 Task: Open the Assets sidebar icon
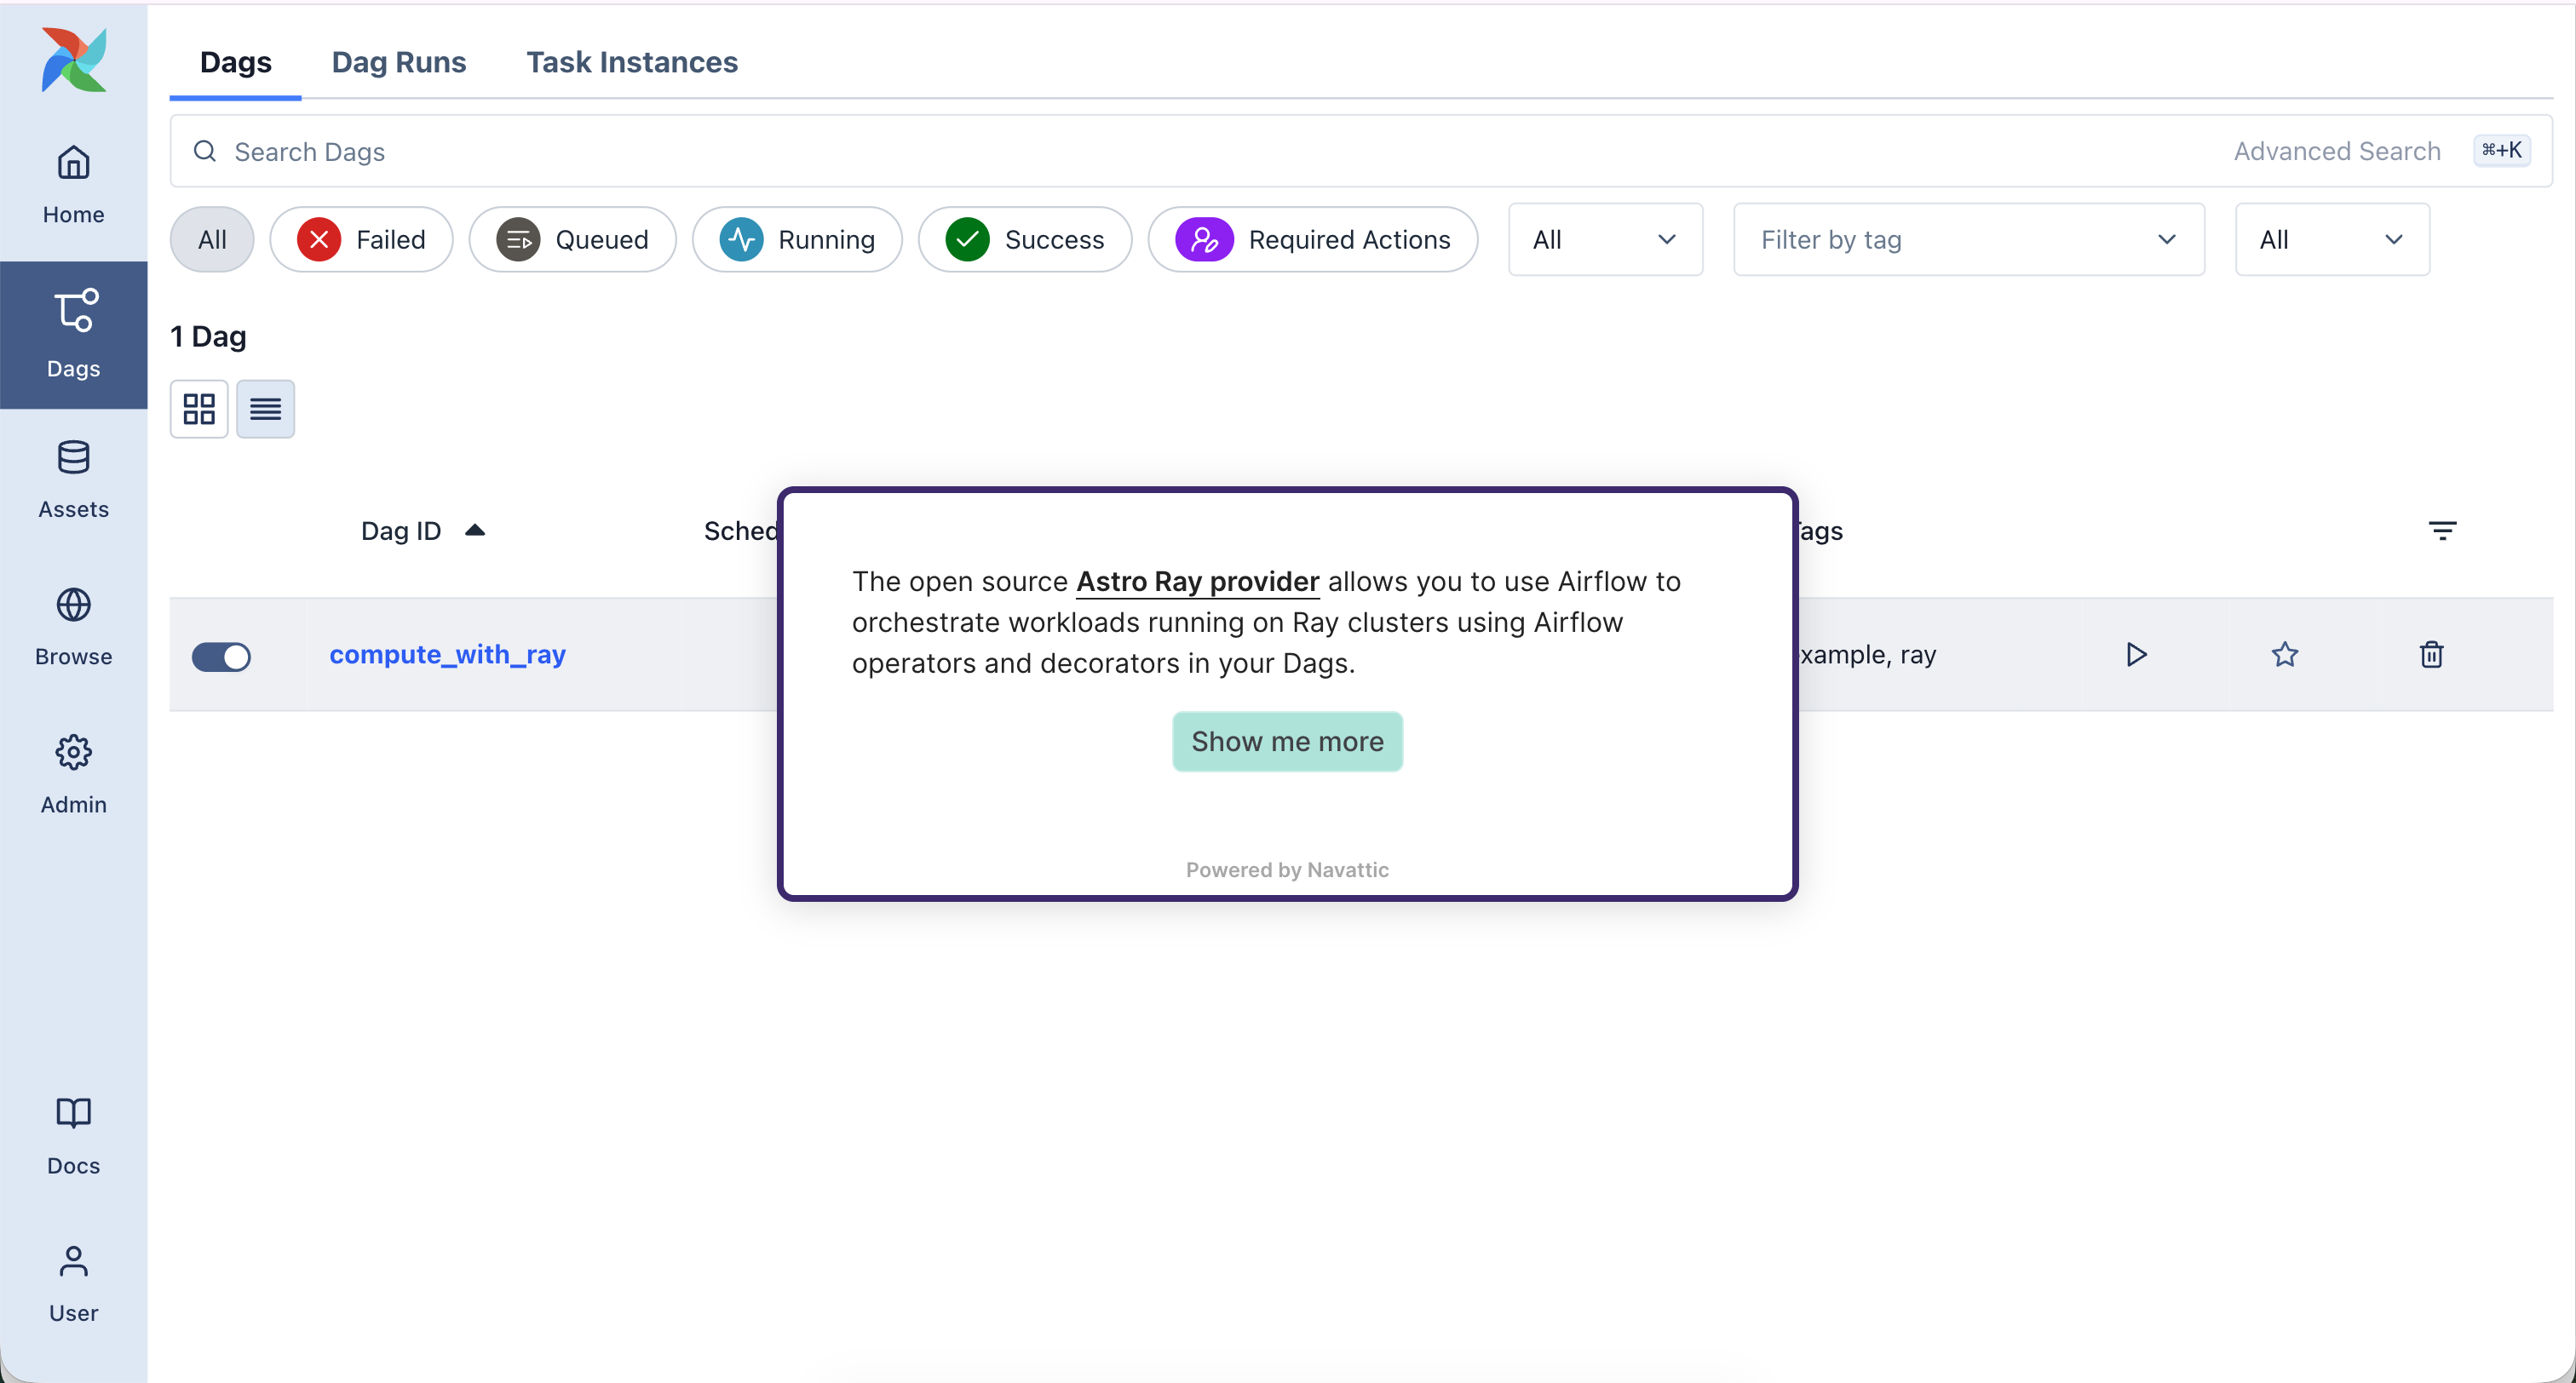73,479
